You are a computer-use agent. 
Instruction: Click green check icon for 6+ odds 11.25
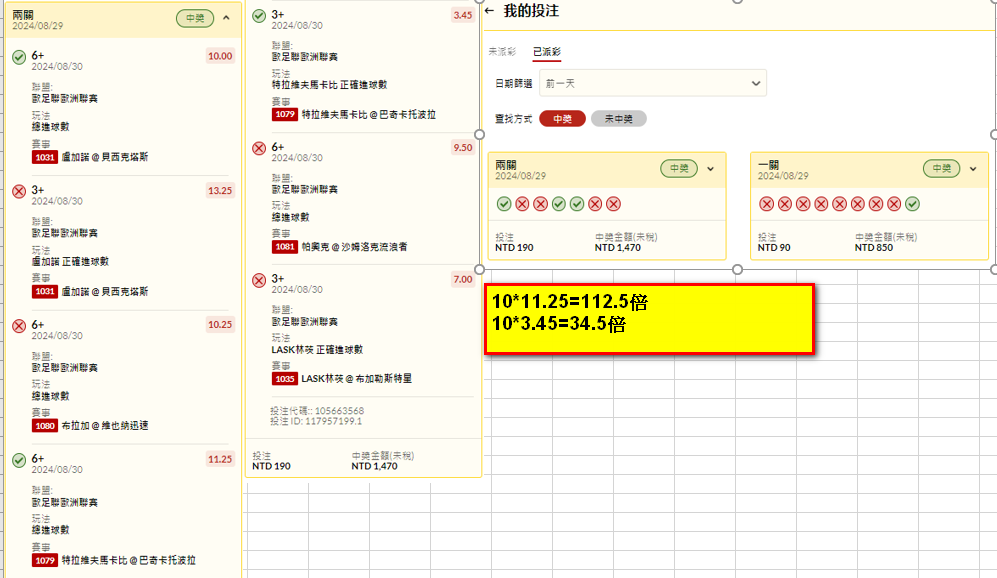click(19, 460)
